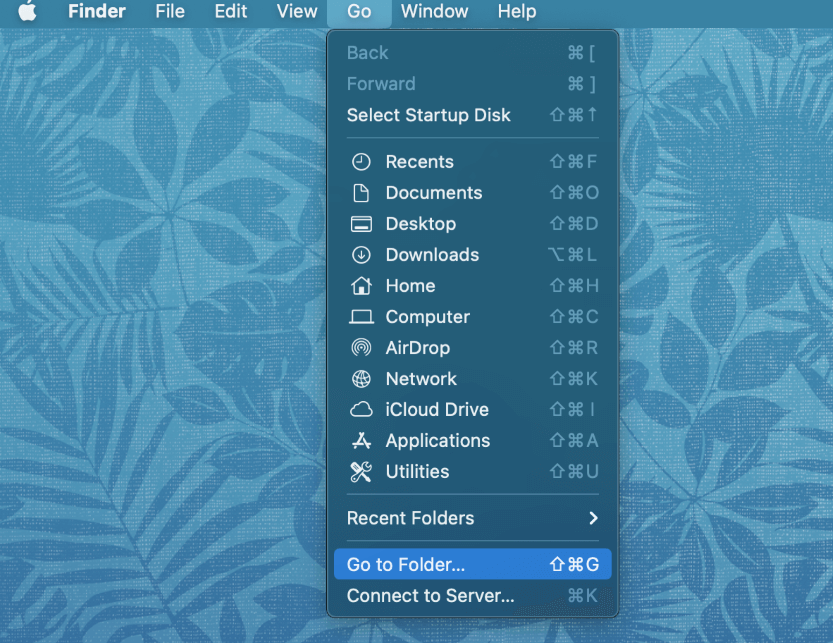The height and width of the screenshot is (643, 833).
Task: Close the open Go menu
Action: (359, 12)
